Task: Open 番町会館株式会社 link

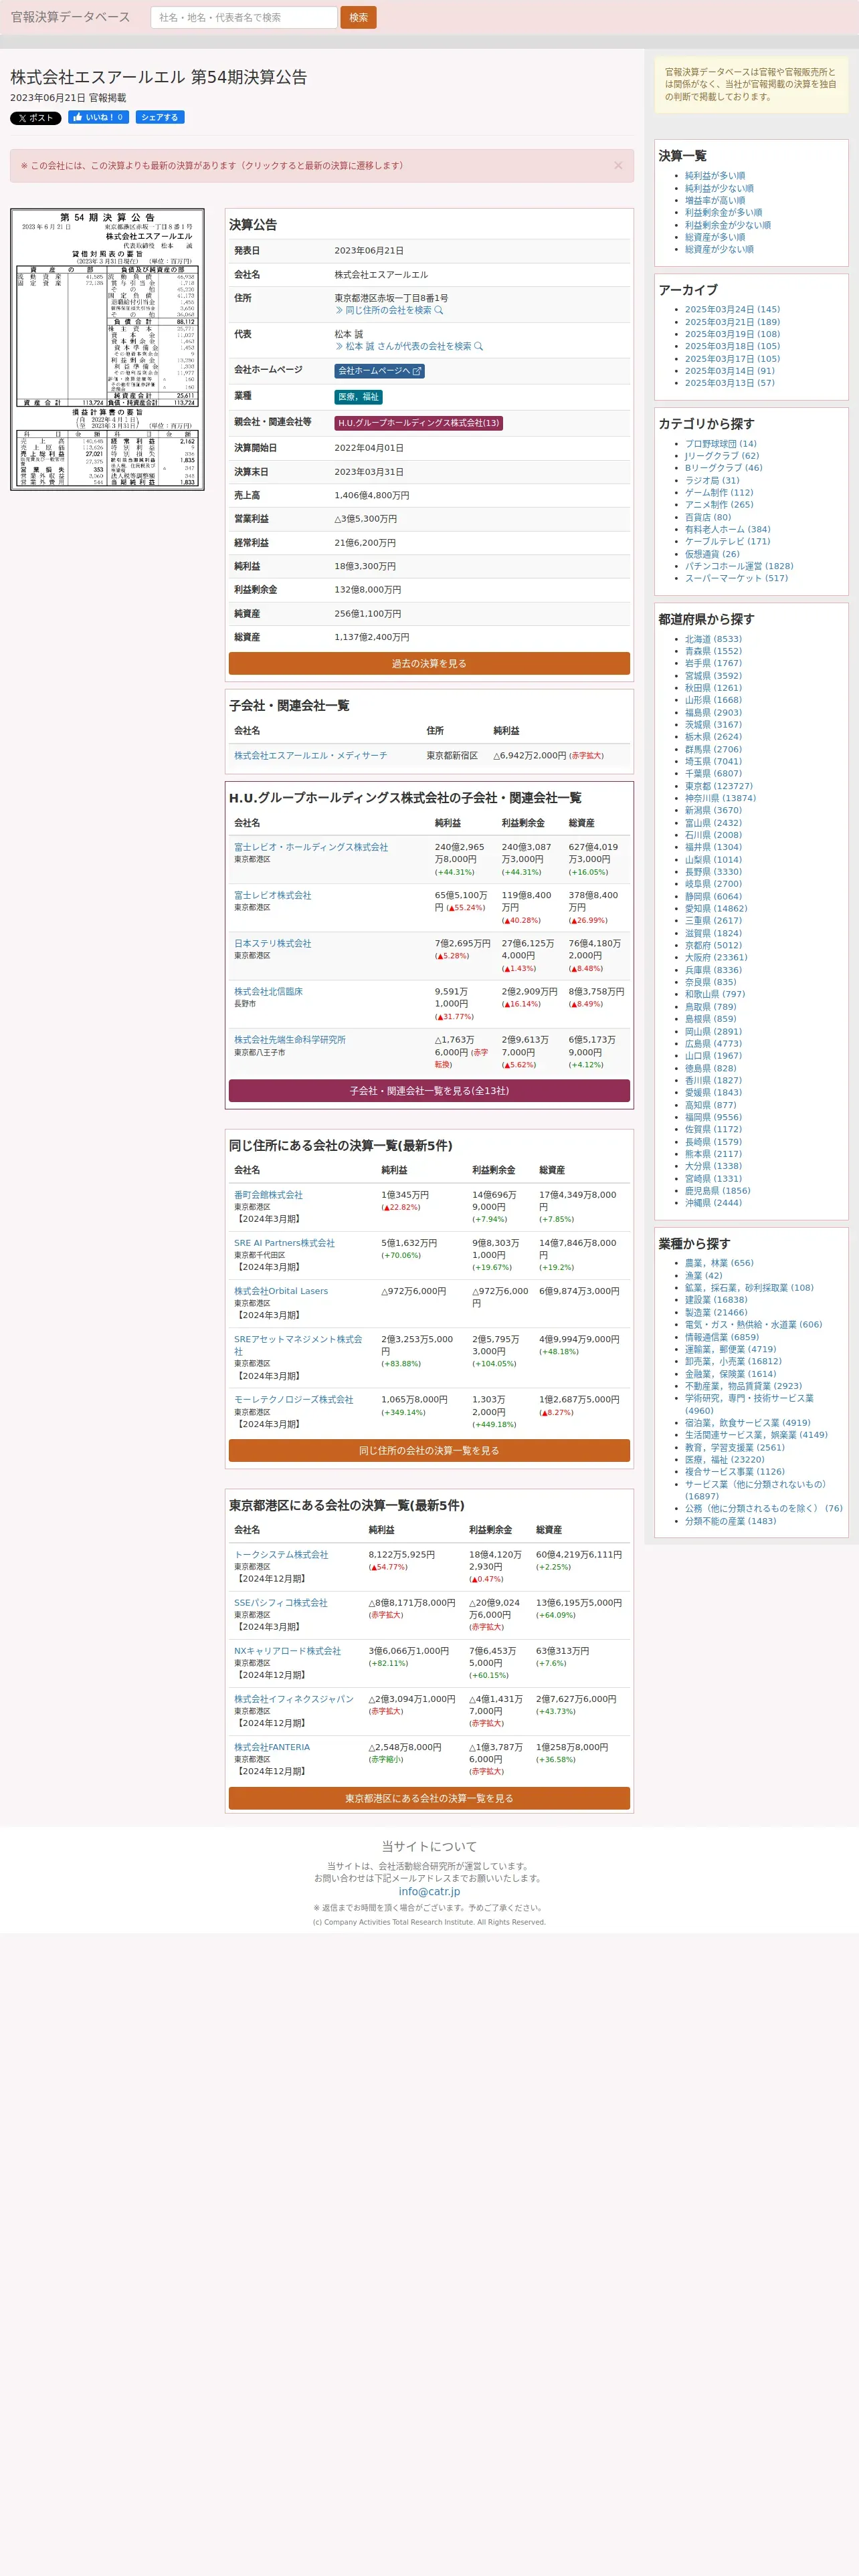Action: click(268, 1195)
